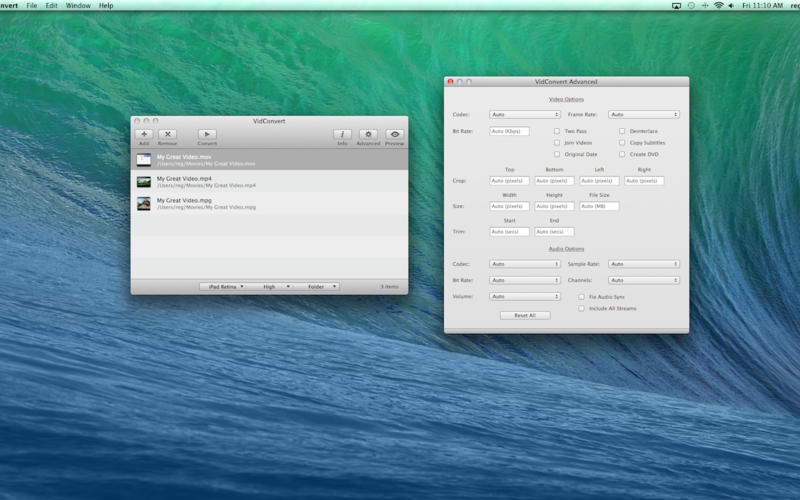
Task: Tick the Deinterlace checkbox
Action: click(622, 131)
